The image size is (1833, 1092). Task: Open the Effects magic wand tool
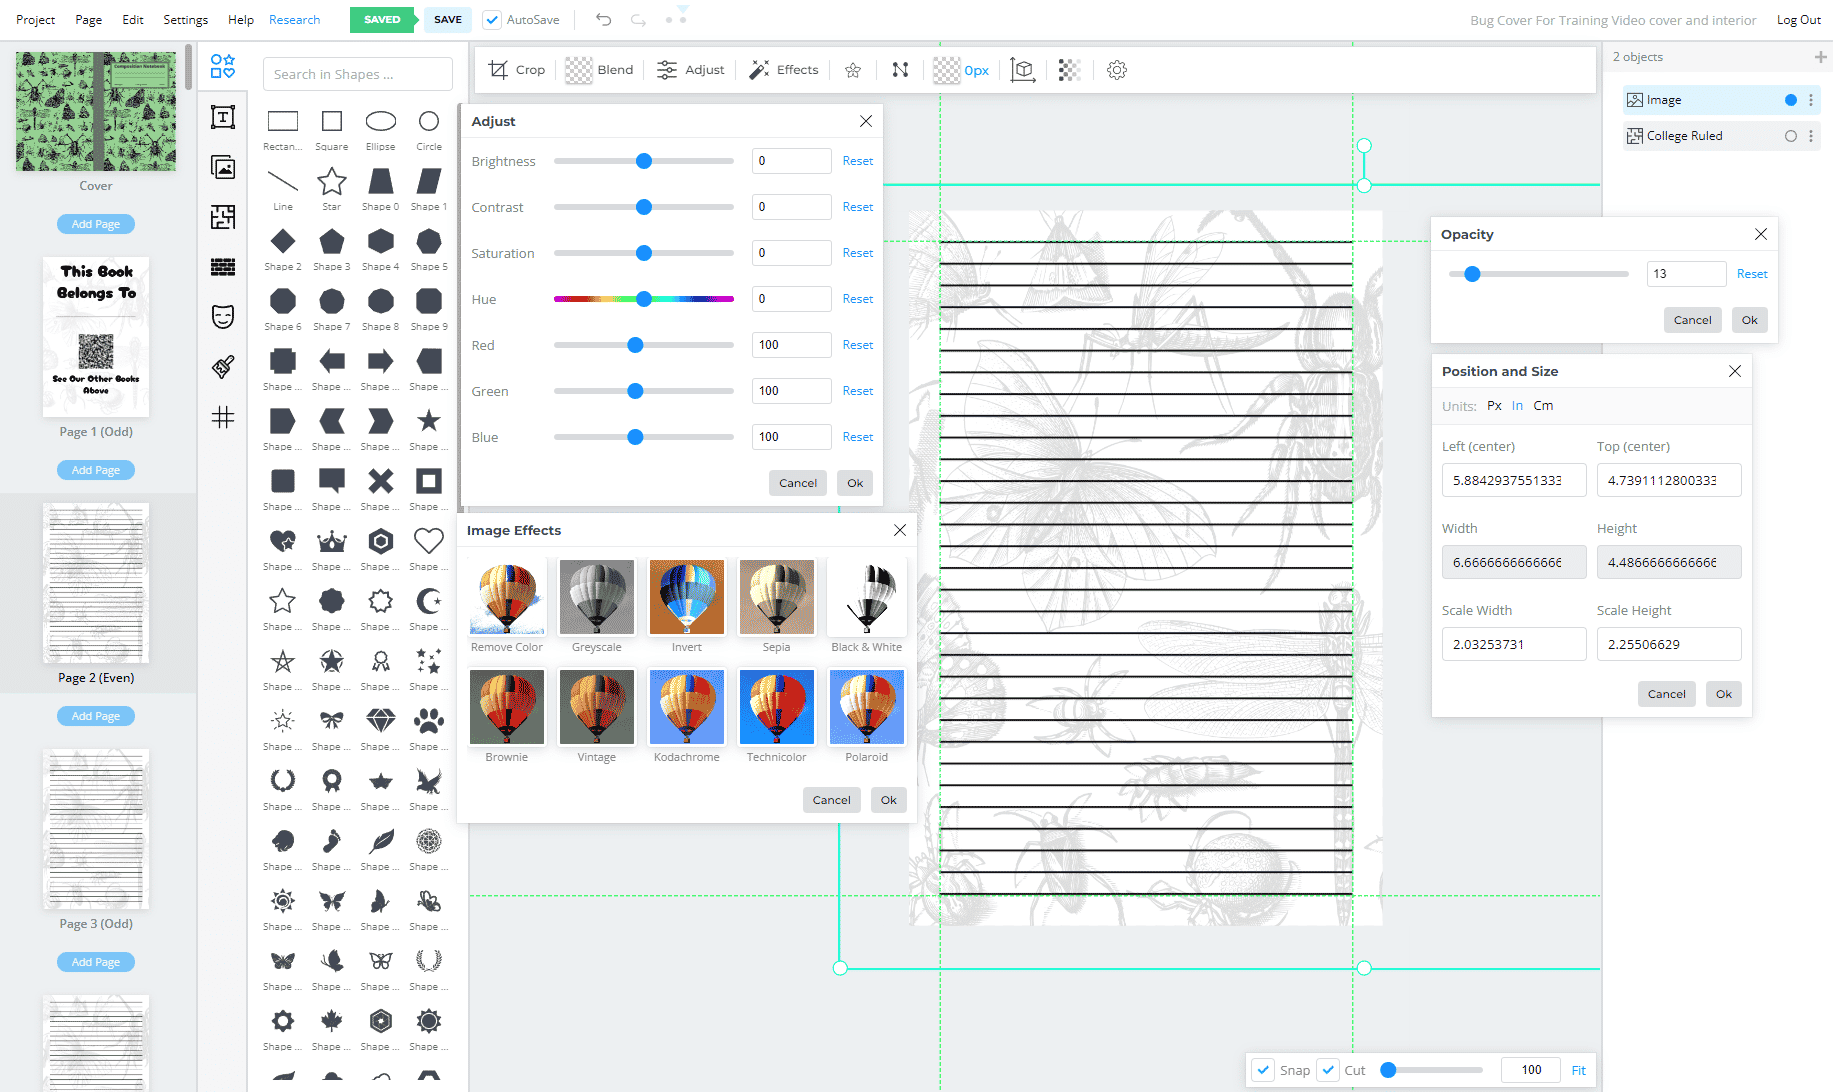[784, 70]
